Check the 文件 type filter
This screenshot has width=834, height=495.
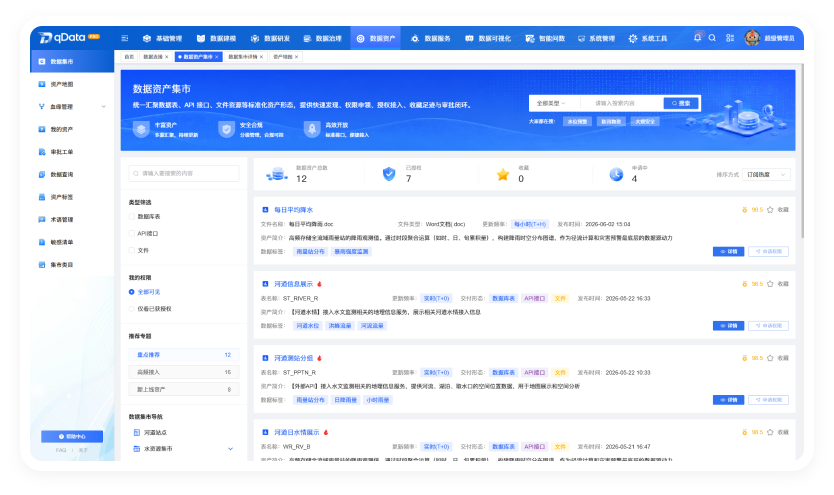(132, 250)
